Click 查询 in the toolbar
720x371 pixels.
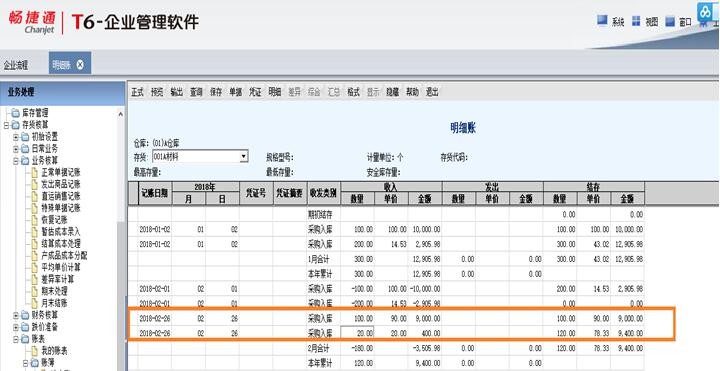197,92
